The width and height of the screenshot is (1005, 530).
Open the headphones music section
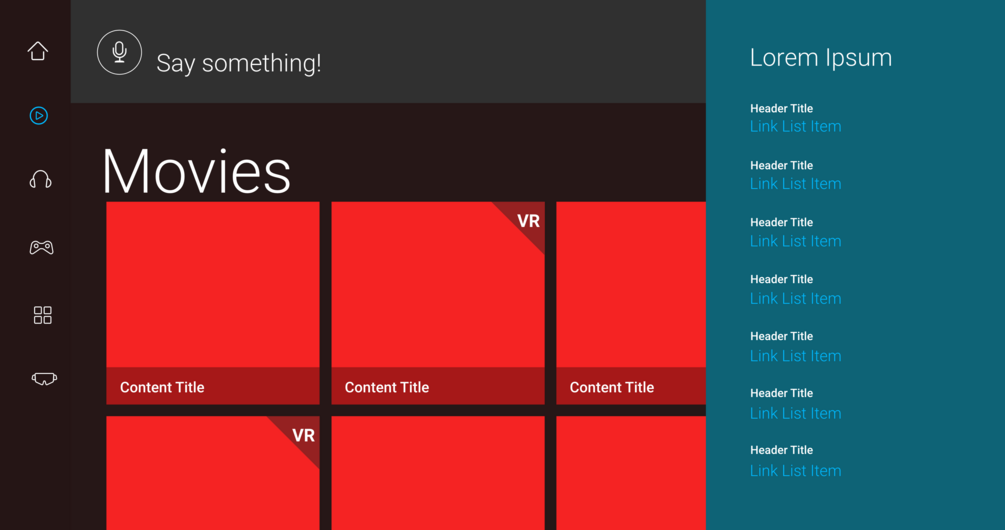(x=40, y=180)
